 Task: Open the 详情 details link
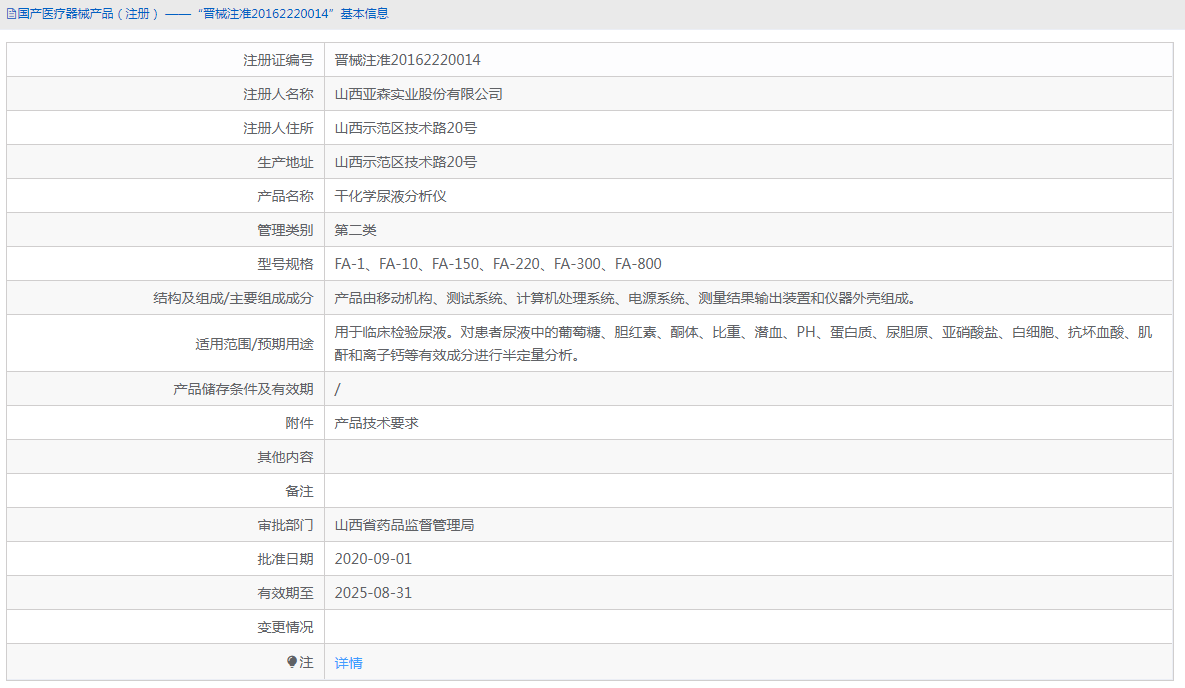click(348, 662)
